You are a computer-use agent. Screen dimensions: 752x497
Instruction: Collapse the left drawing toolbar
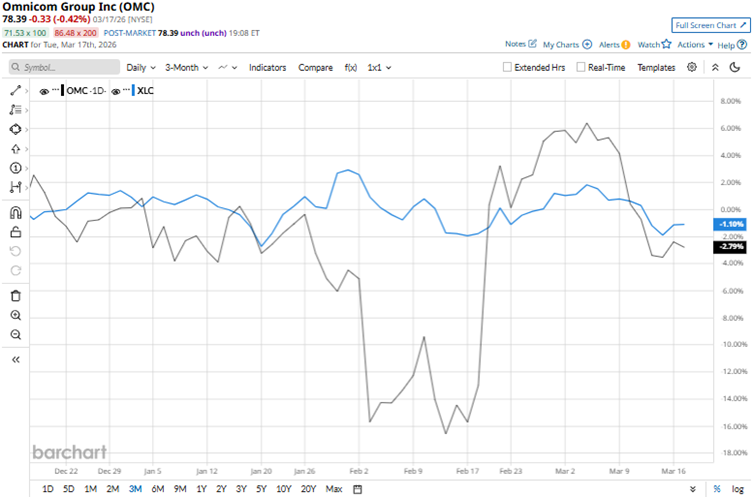15,360
